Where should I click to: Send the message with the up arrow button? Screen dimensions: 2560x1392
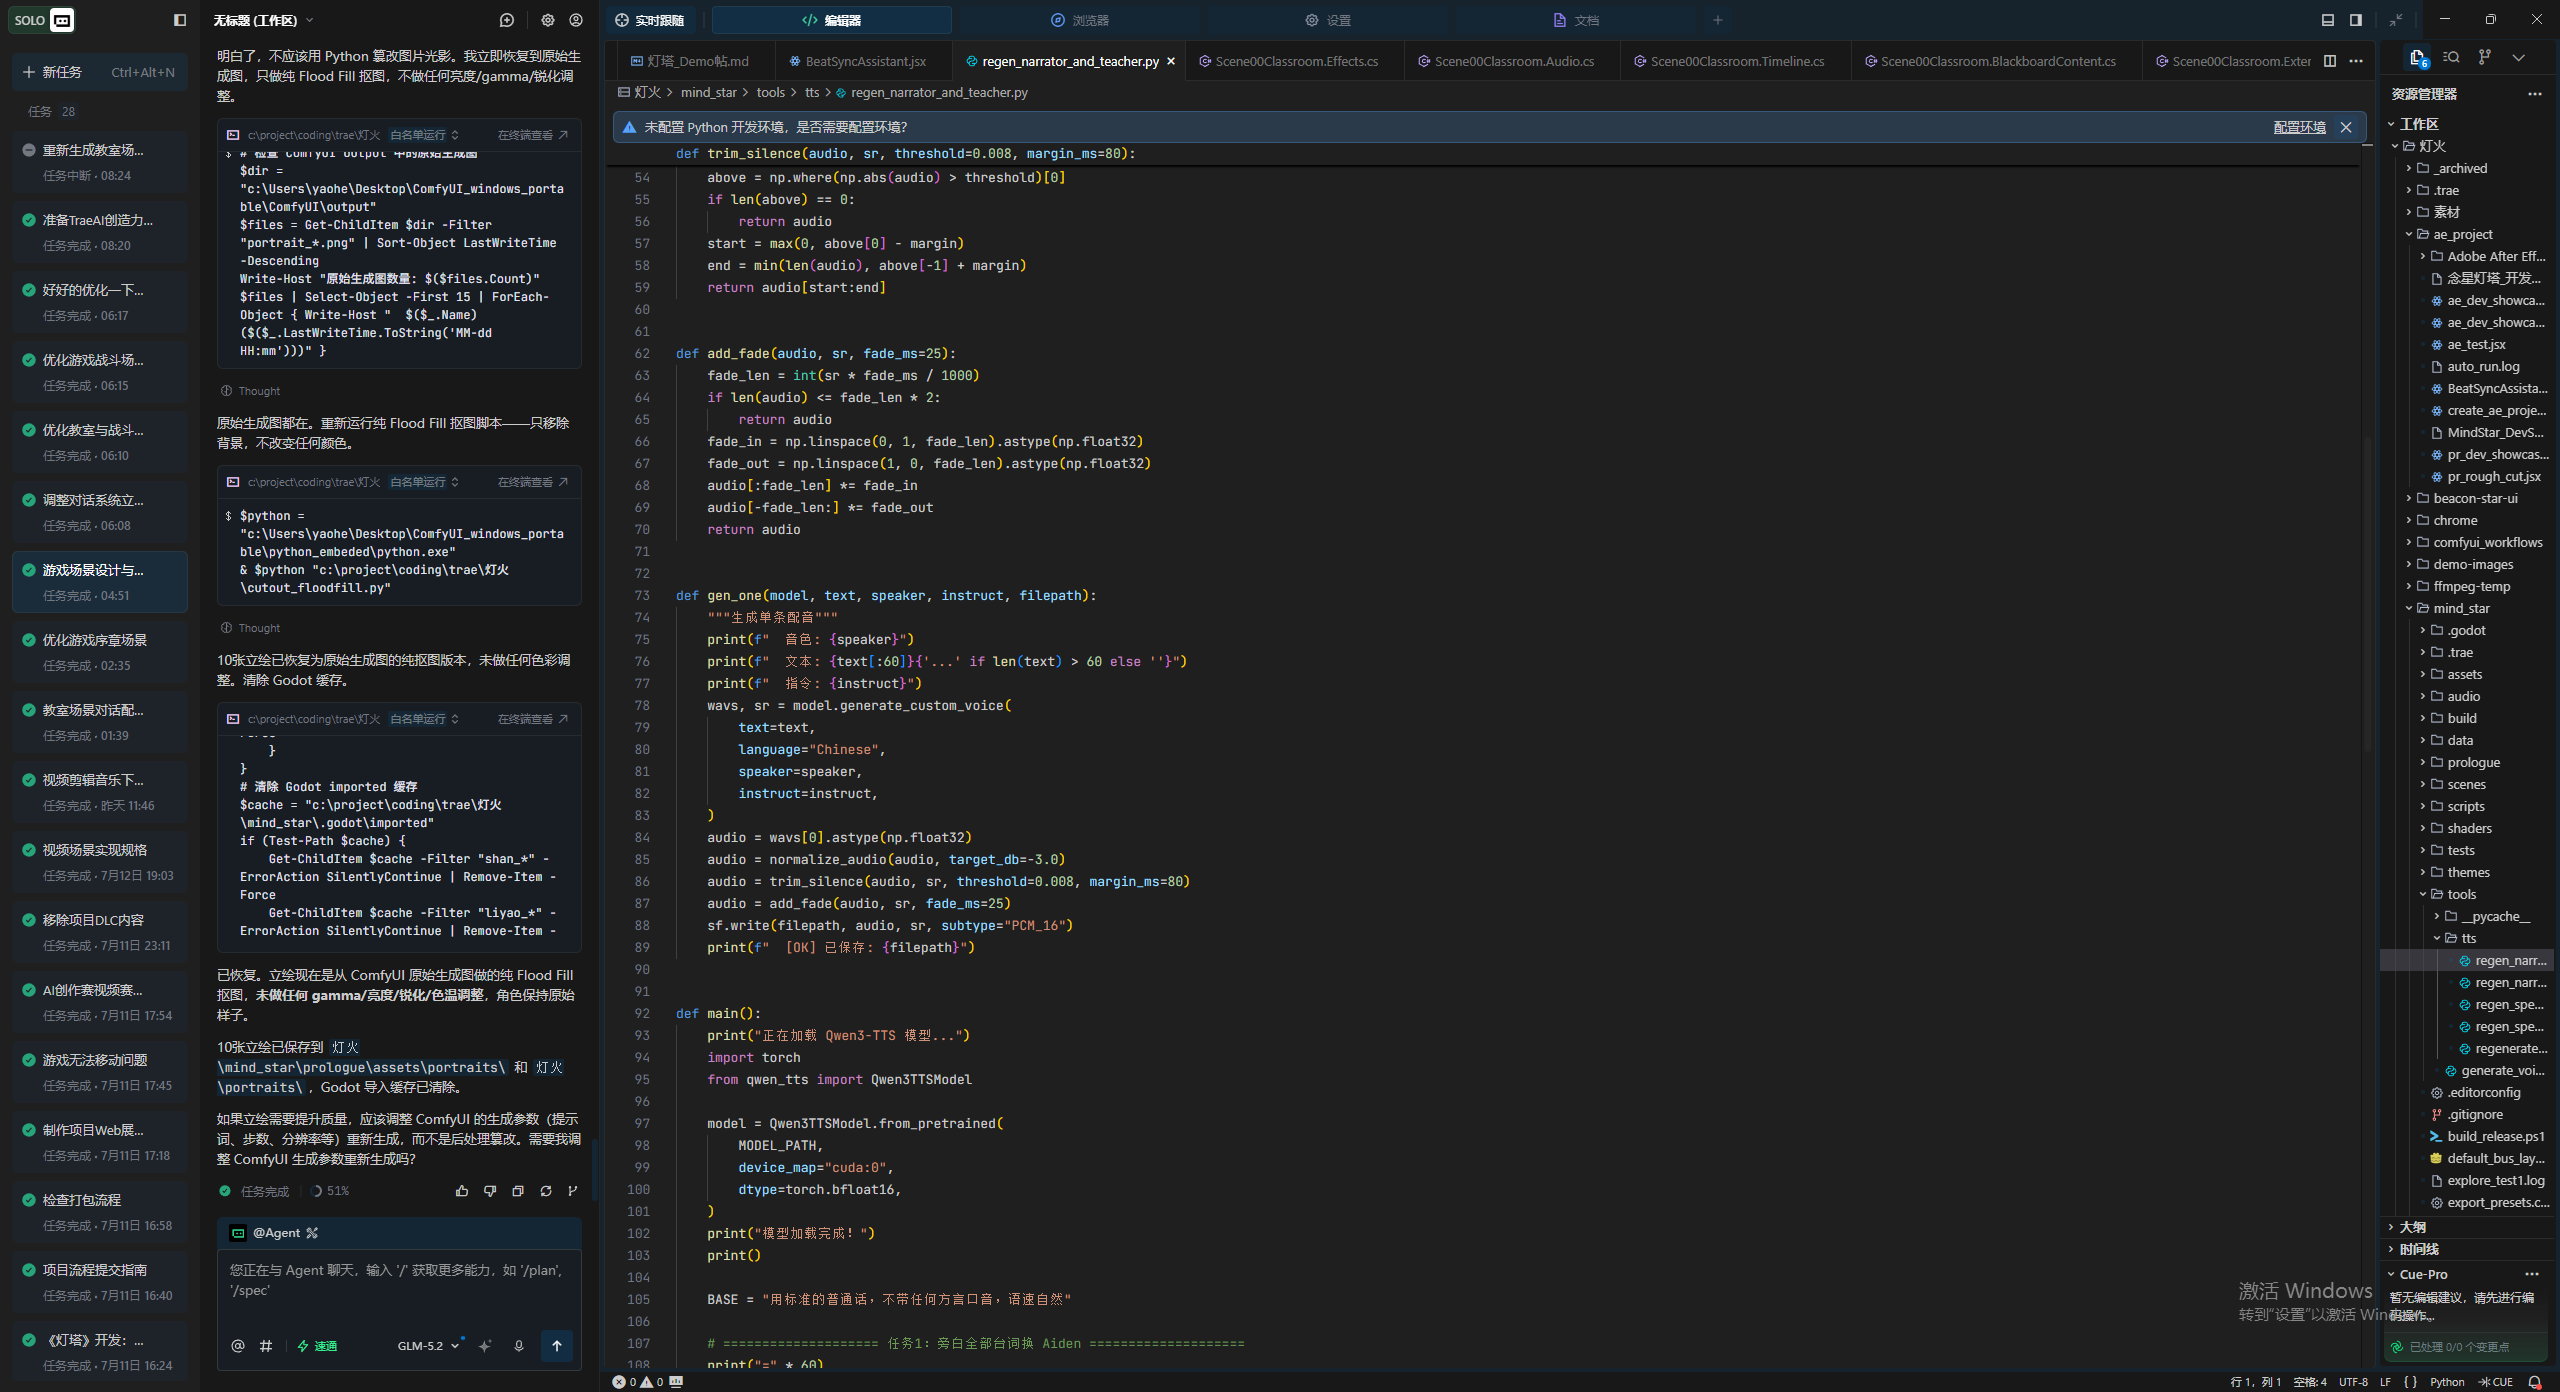click(557, 1346)
